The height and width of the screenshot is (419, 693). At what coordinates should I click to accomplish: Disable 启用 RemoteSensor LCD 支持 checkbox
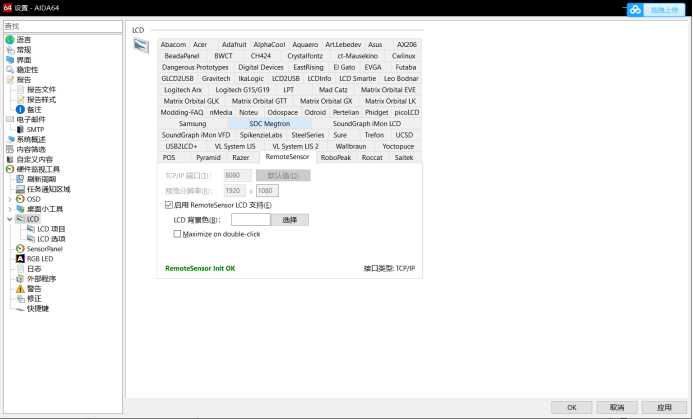click(x=169, y=205)
